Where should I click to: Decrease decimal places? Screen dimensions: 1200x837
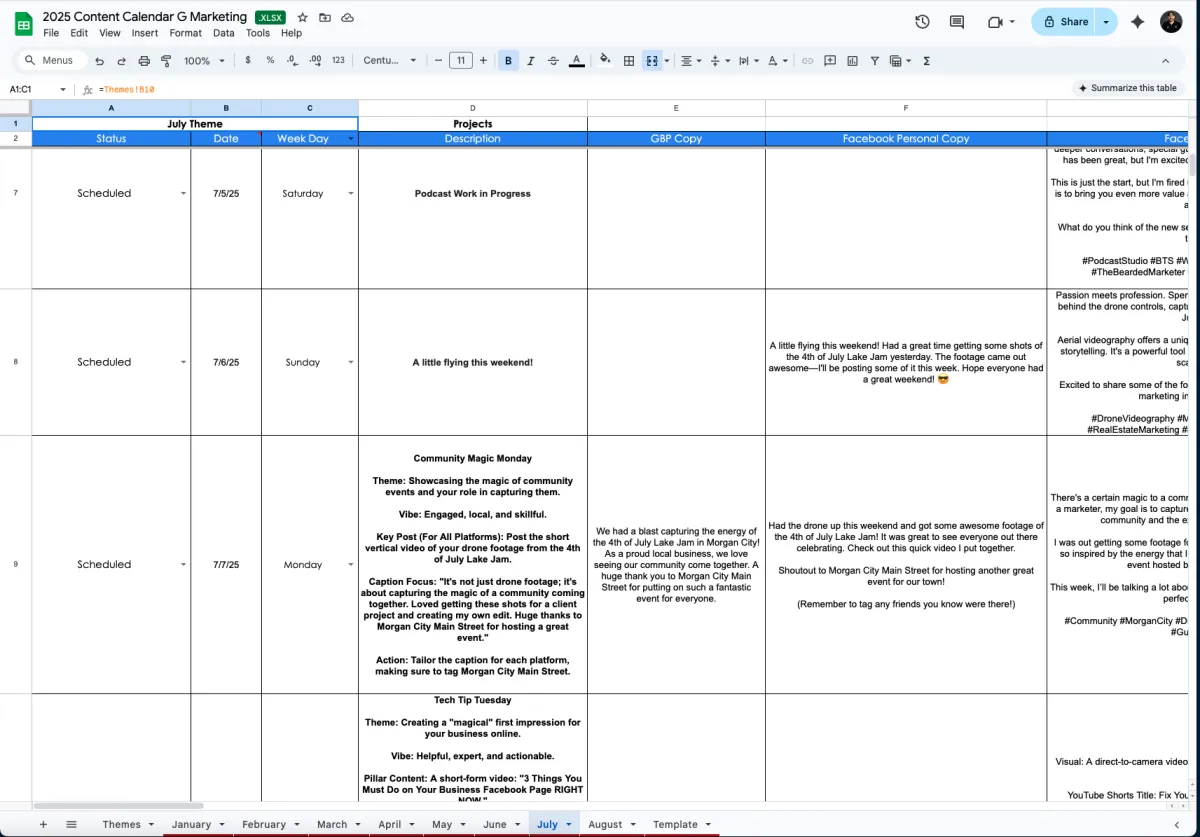point(292,61)
